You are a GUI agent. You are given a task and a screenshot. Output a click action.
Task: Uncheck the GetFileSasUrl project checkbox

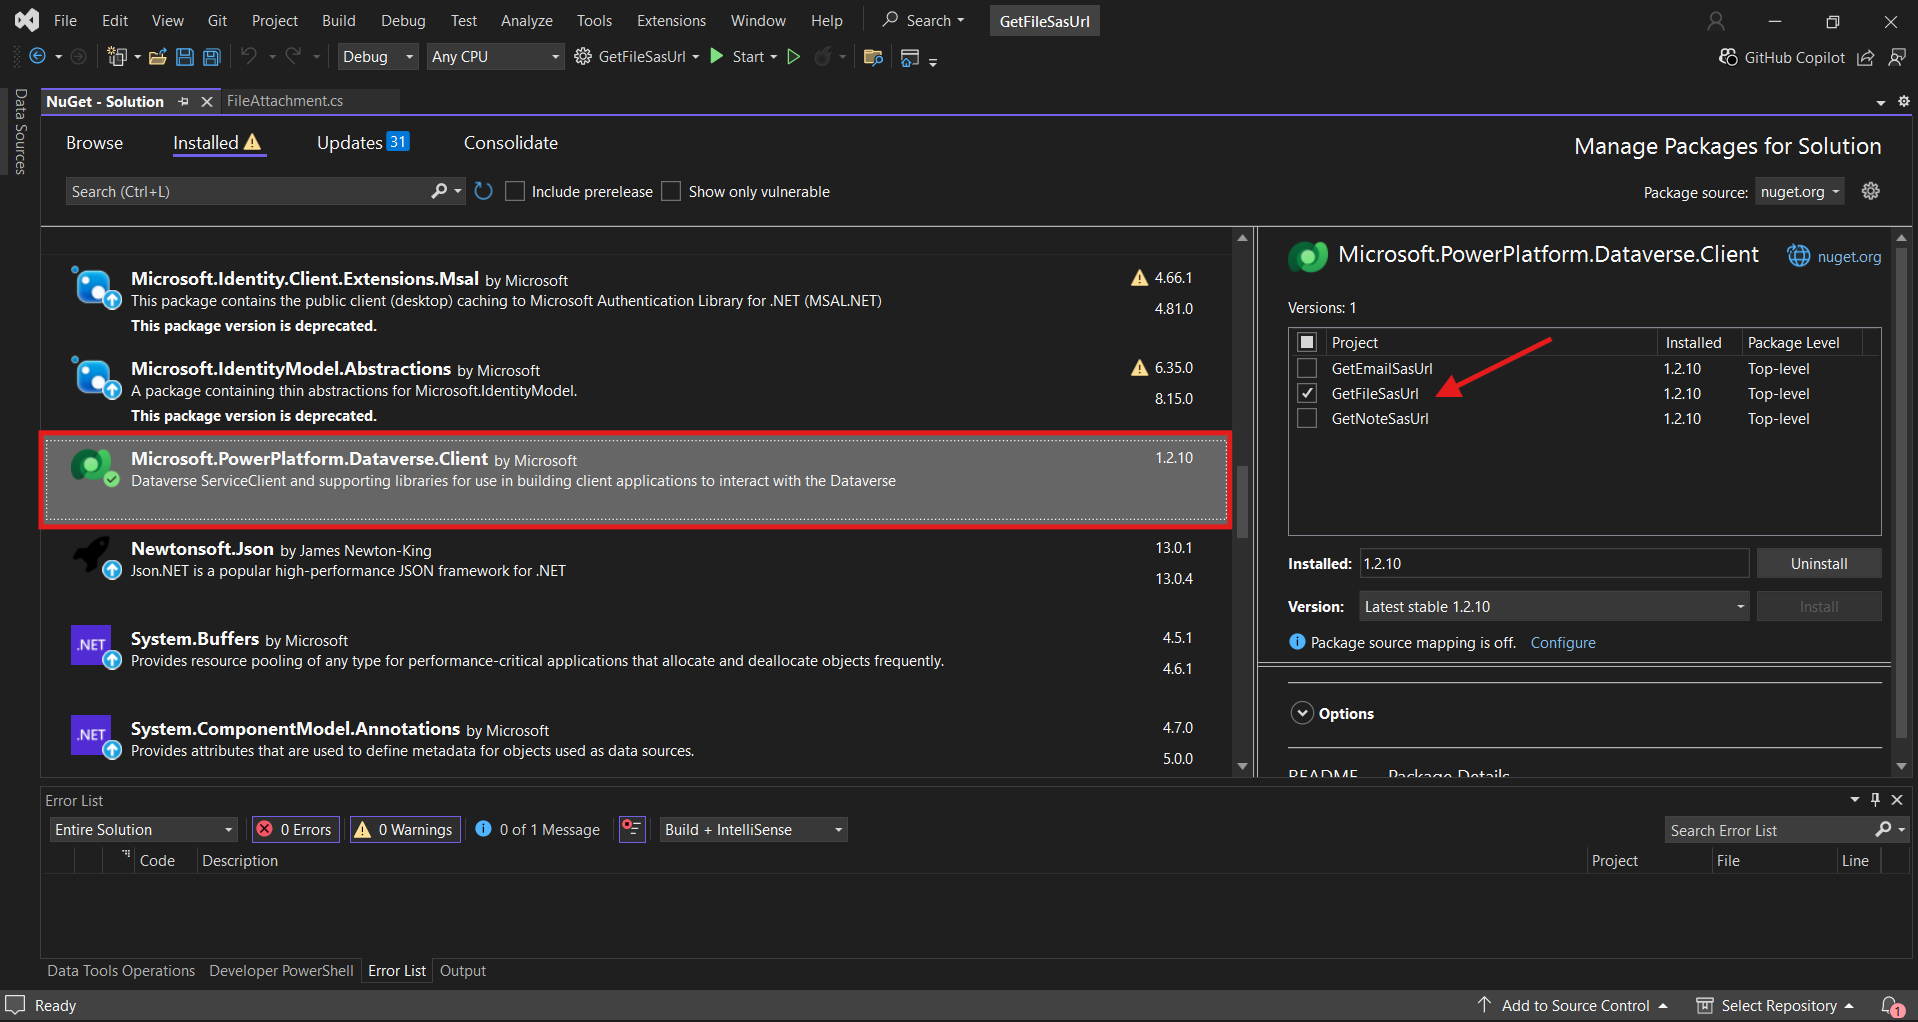[x=1307, y=393]
